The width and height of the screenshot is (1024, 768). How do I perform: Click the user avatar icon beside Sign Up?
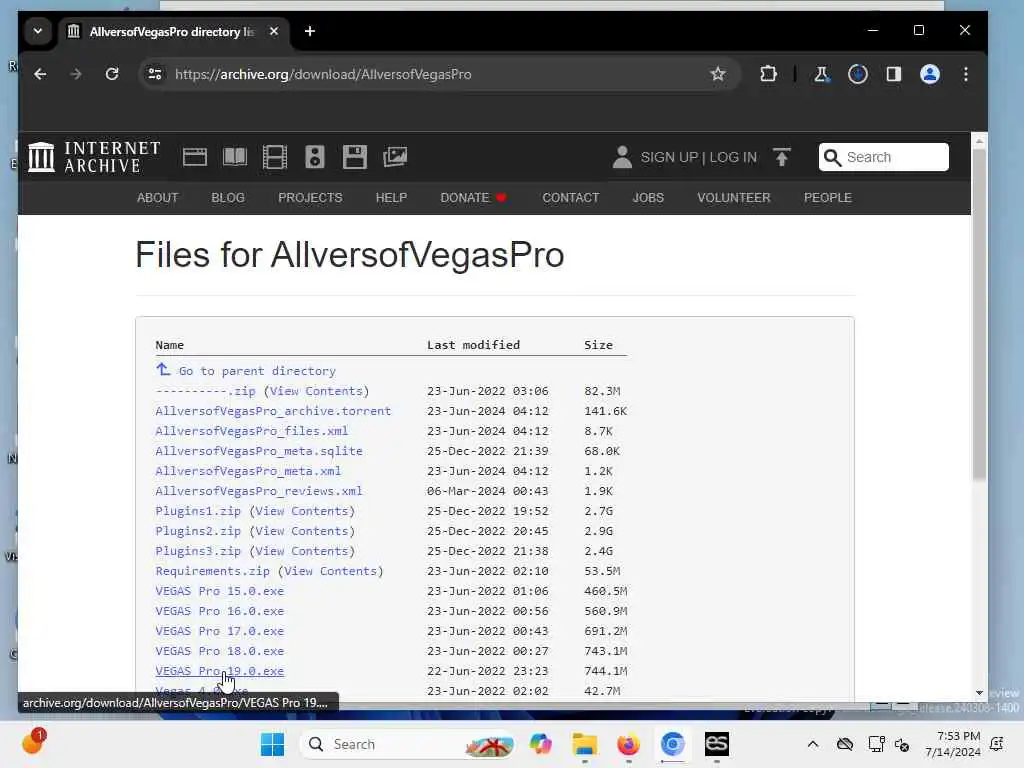(622, 157)
